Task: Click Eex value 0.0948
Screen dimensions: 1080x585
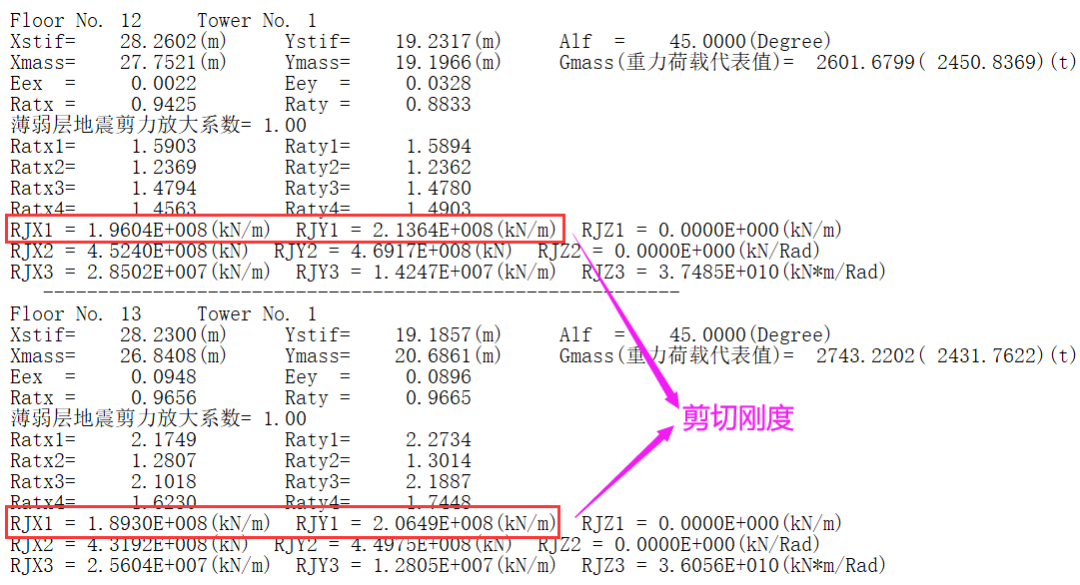Action: click(164, 377)
